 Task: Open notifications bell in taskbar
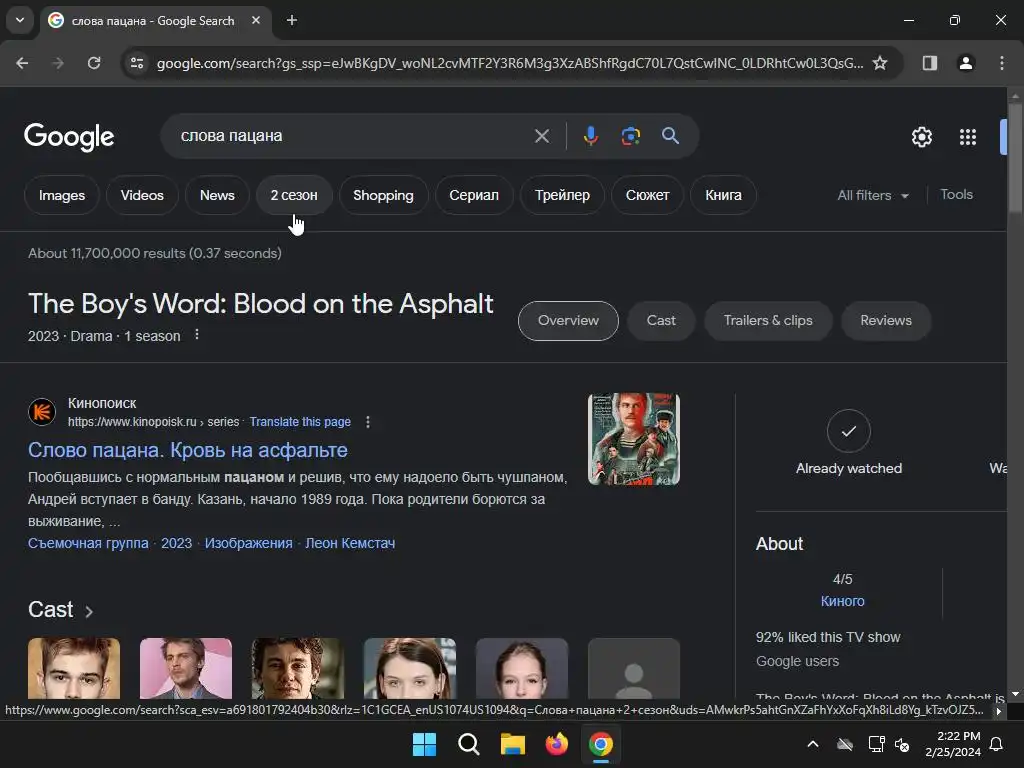996,744
